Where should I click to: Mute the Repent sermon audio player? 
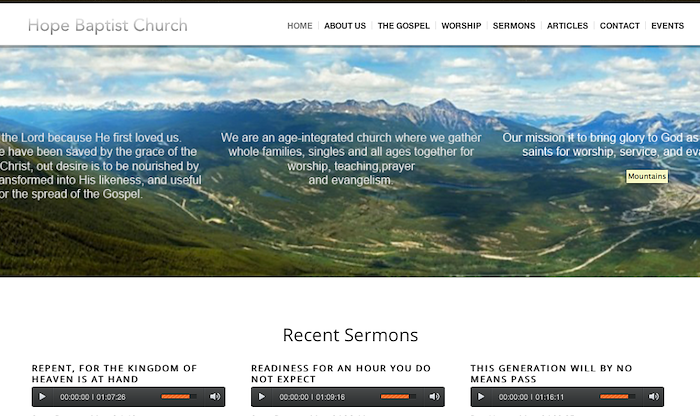click(215, 396)
